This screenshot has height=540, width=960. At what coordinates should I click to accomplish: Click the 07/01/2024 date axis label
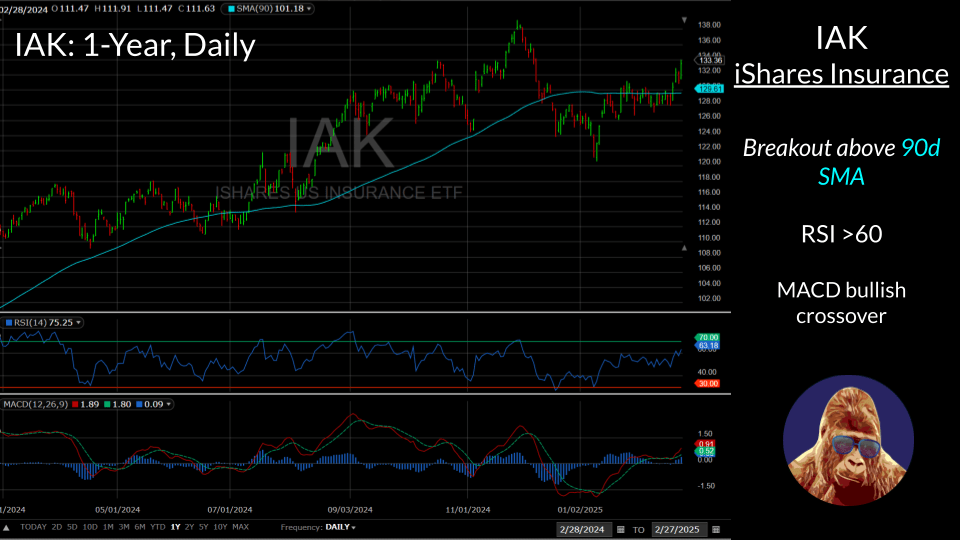point(230,509)
